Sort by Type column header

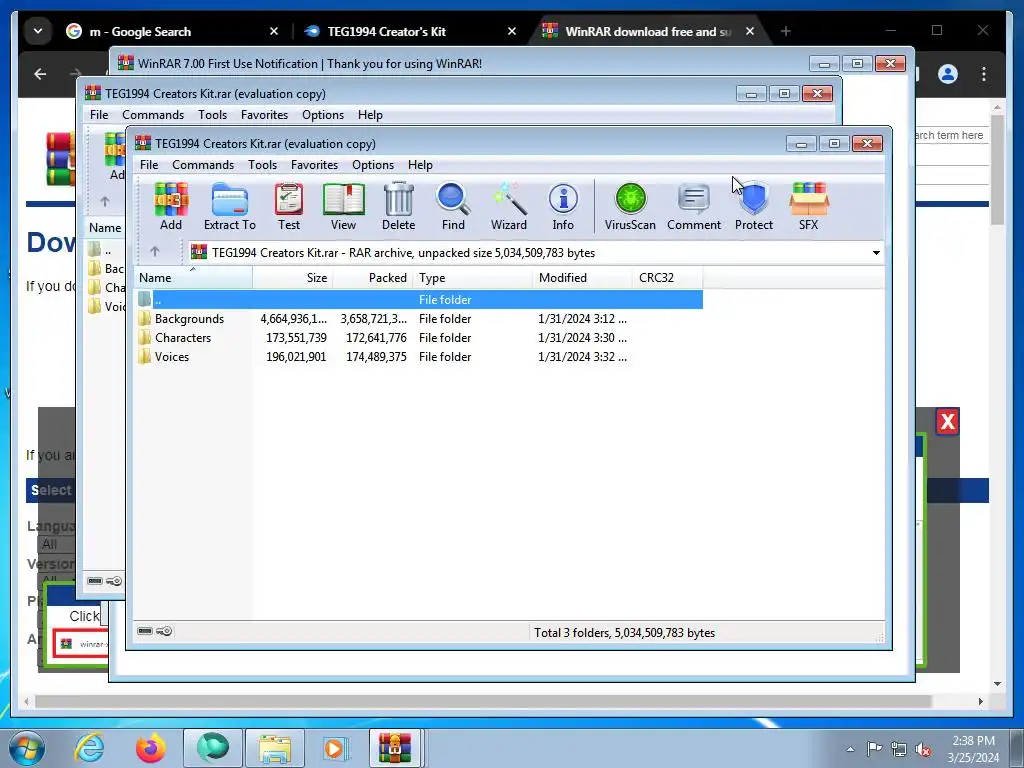[473, 278]
